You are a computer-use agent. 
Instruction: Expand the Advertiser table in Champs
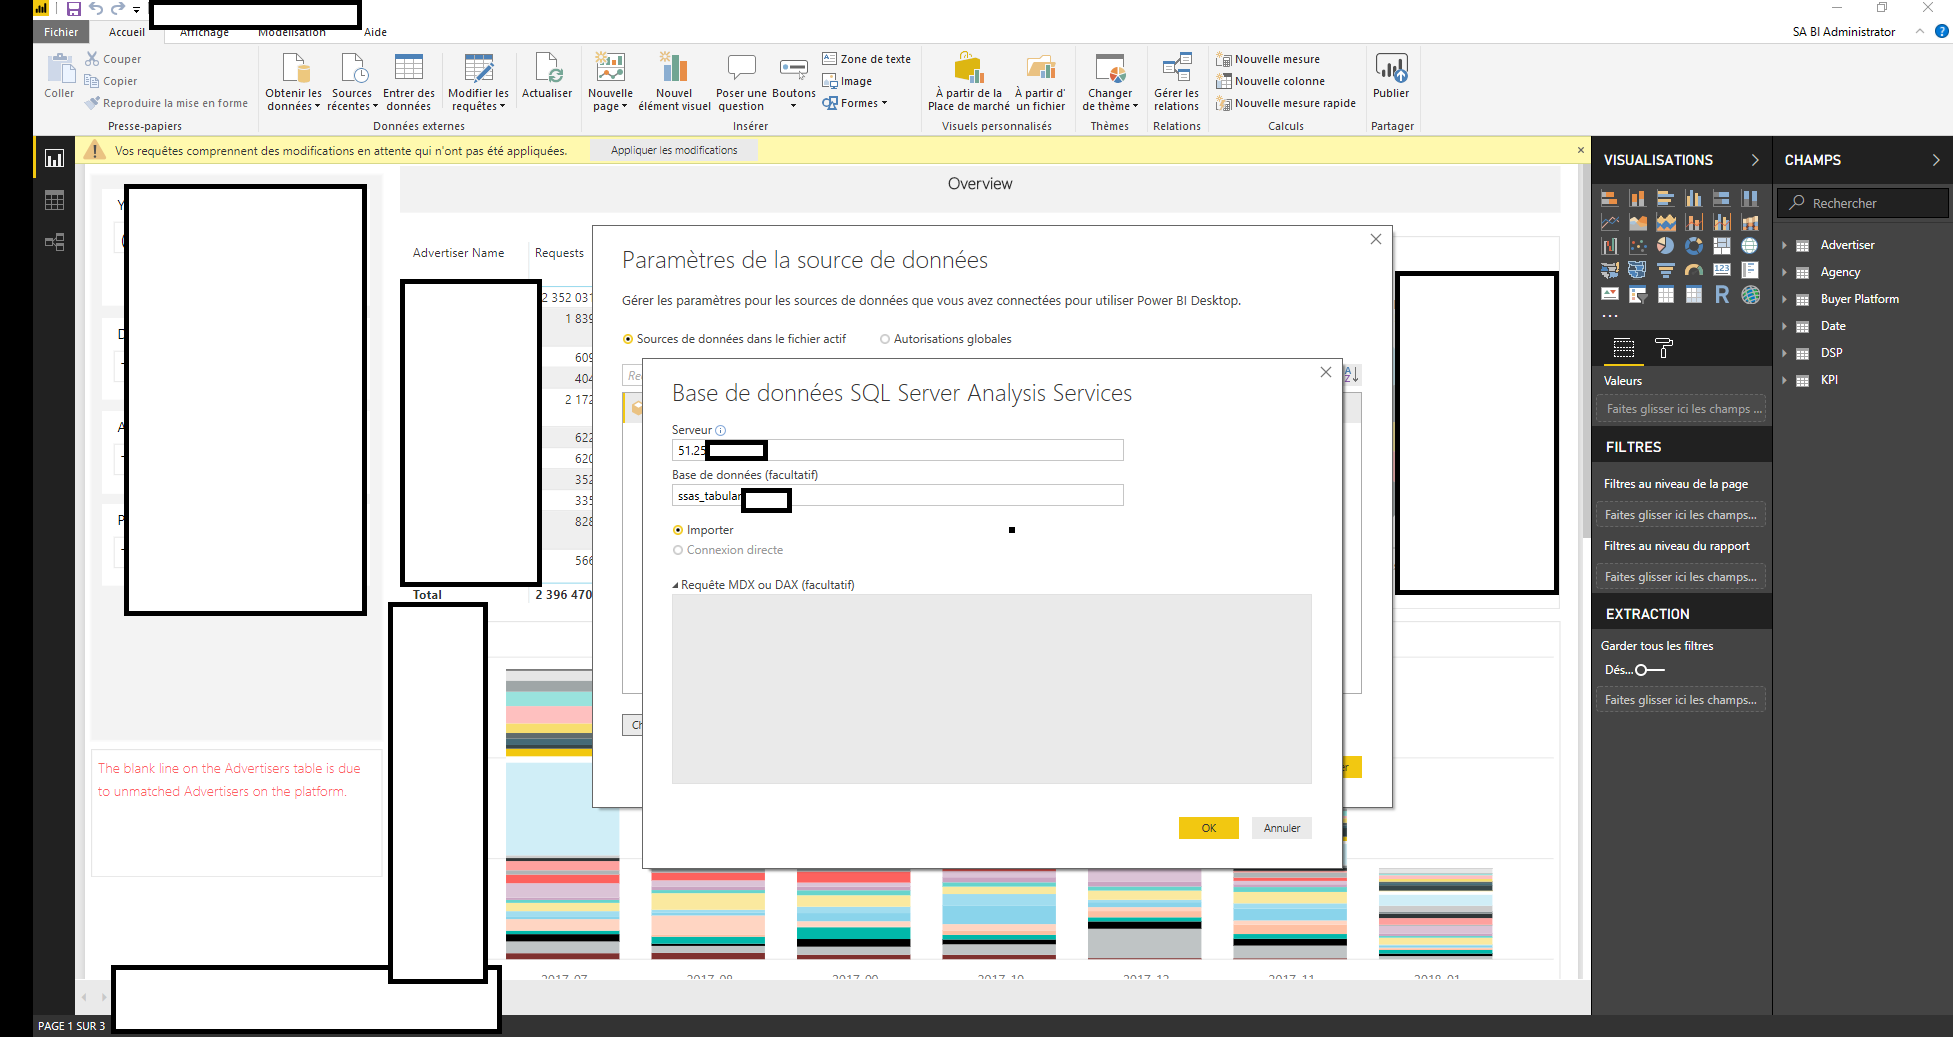[1784, 245]
